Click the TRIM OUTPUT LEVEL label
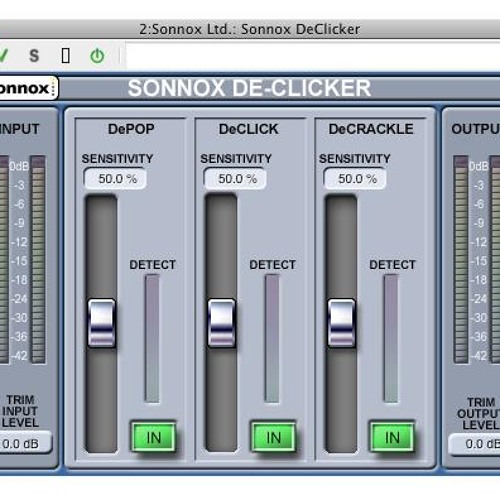Screen dimensions: 500x500 coord(480,413)
